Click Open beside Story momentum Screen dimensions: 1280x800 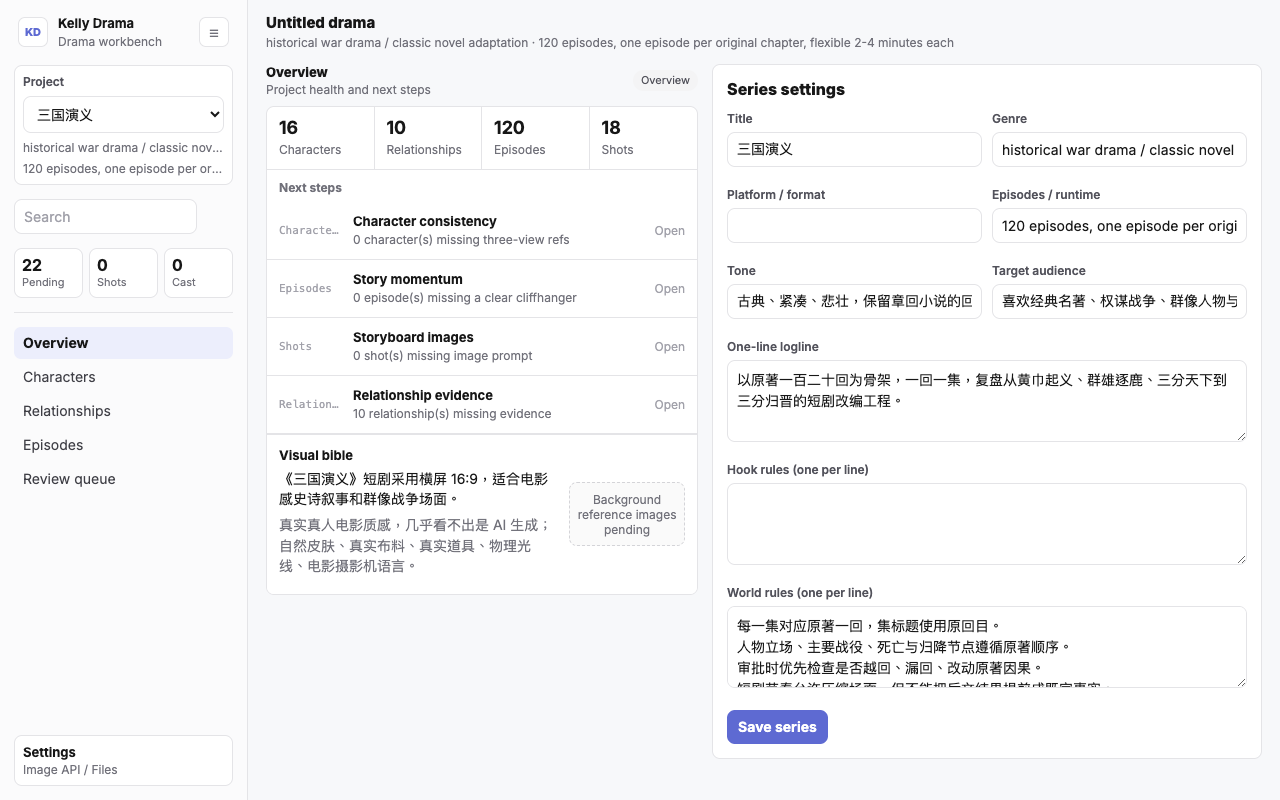669,289
